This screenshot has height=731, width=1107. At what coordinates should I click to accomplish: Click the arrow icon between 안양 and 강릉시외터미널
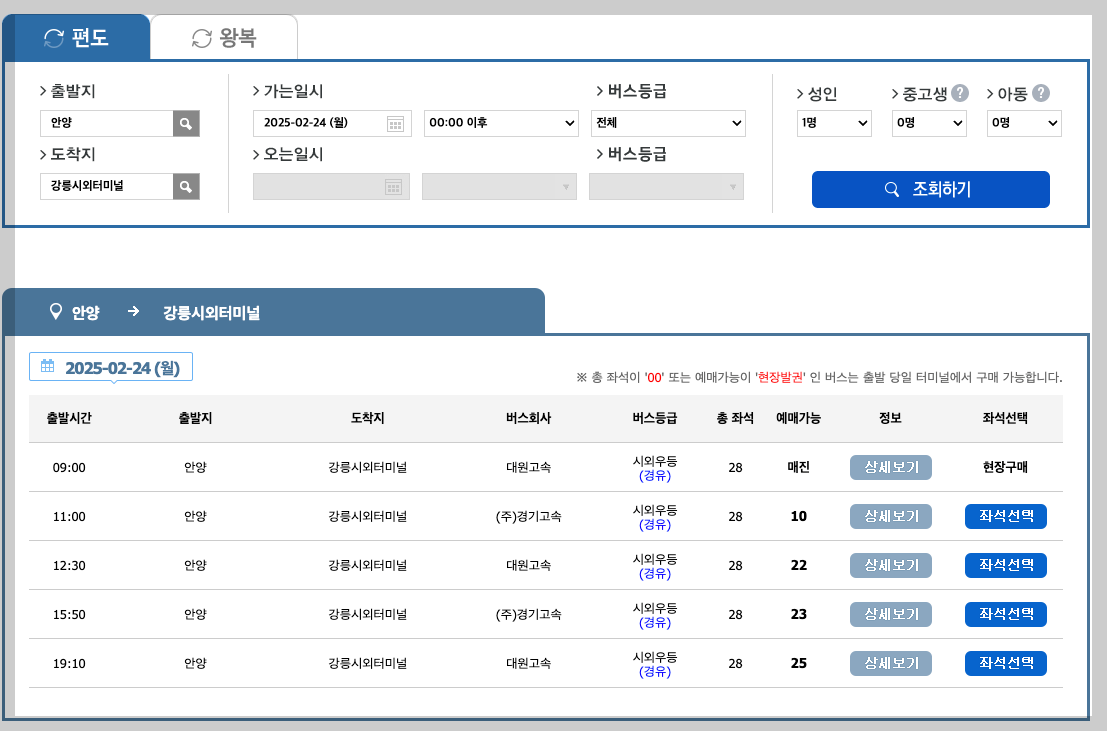coord(133,312)
